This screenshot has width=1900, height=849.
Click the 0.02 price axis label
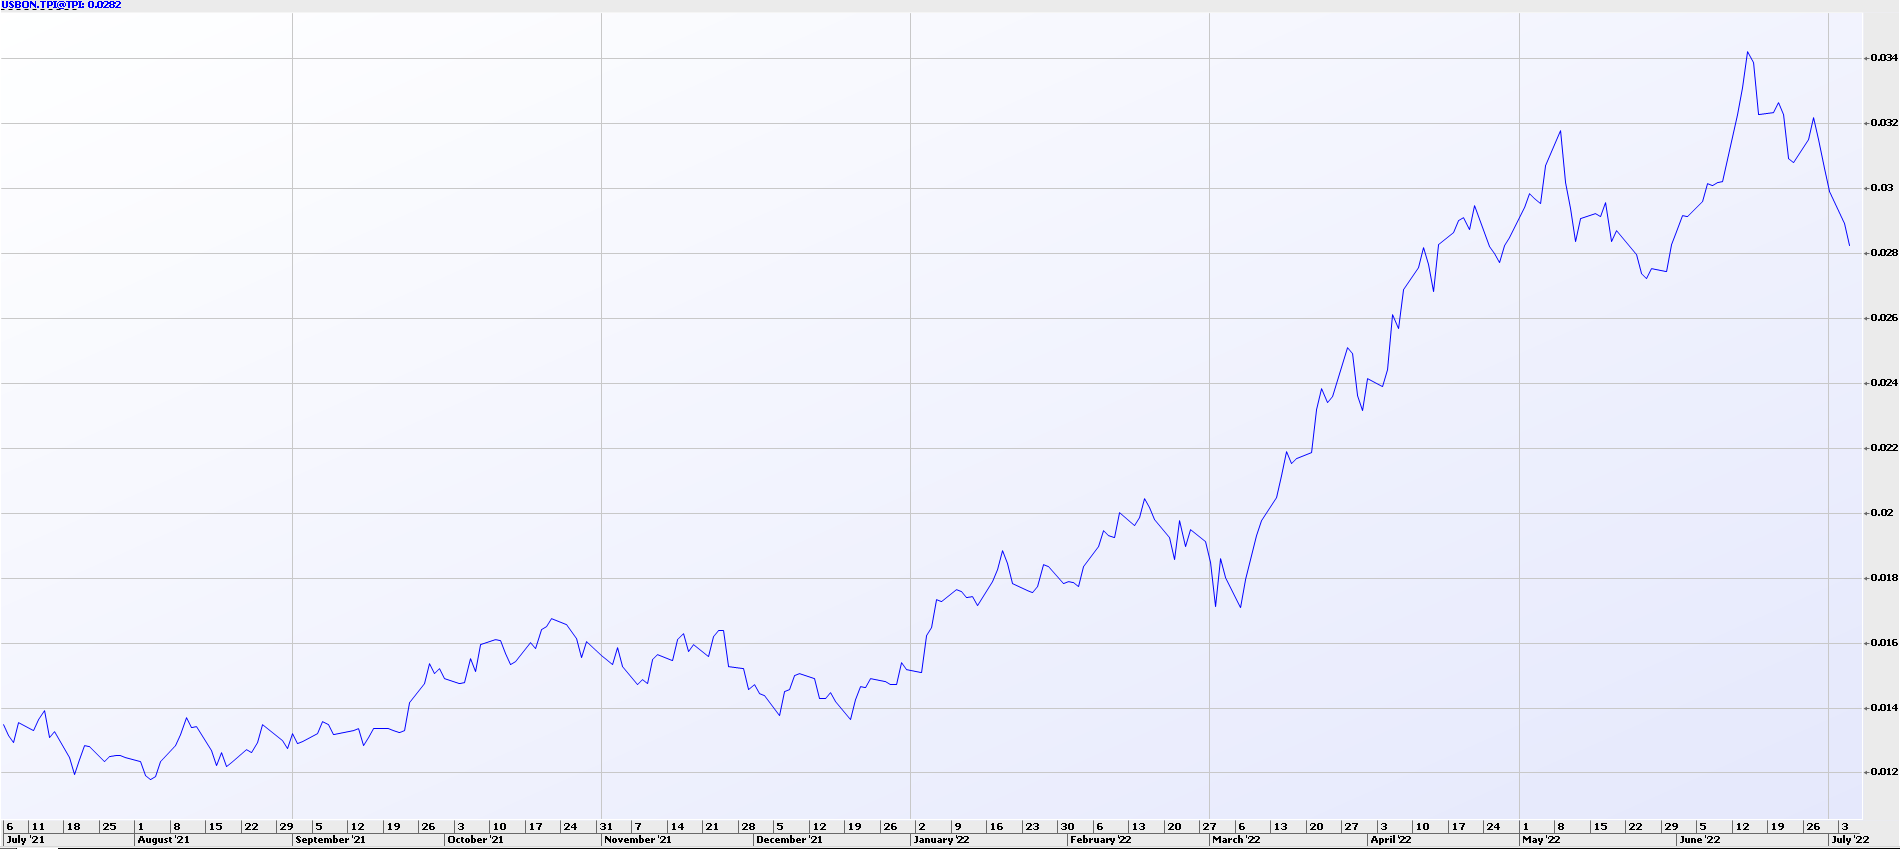(1881, 513)
